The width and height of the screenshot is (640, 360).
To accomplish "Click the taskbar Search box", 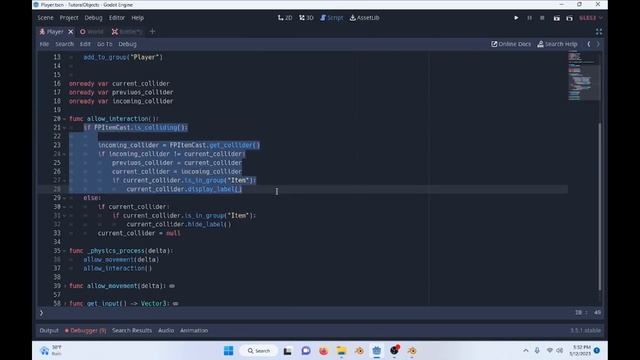I will tap(259, 351).
